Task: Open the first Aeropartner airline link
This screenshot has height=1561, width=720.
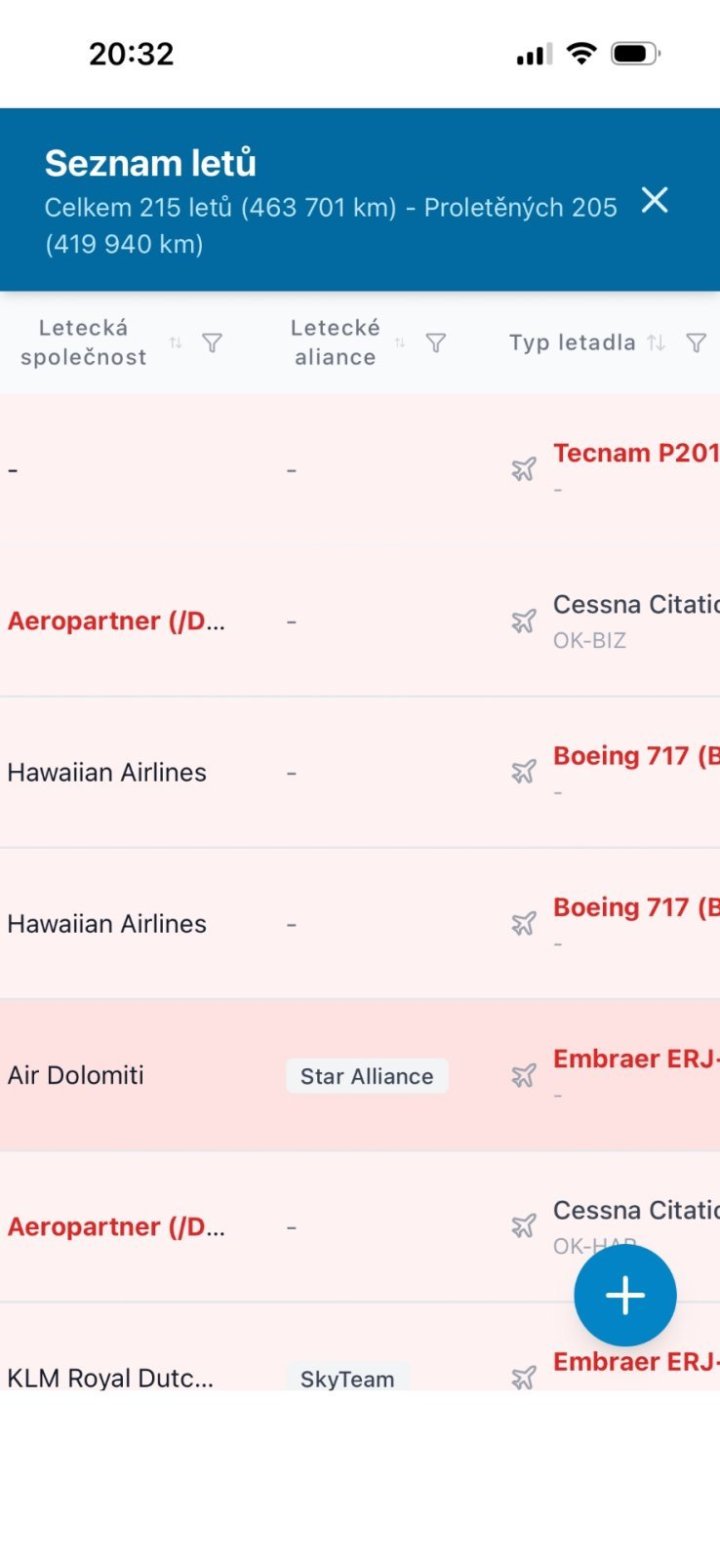Action: pyautogui.click(x=116, y=621)
